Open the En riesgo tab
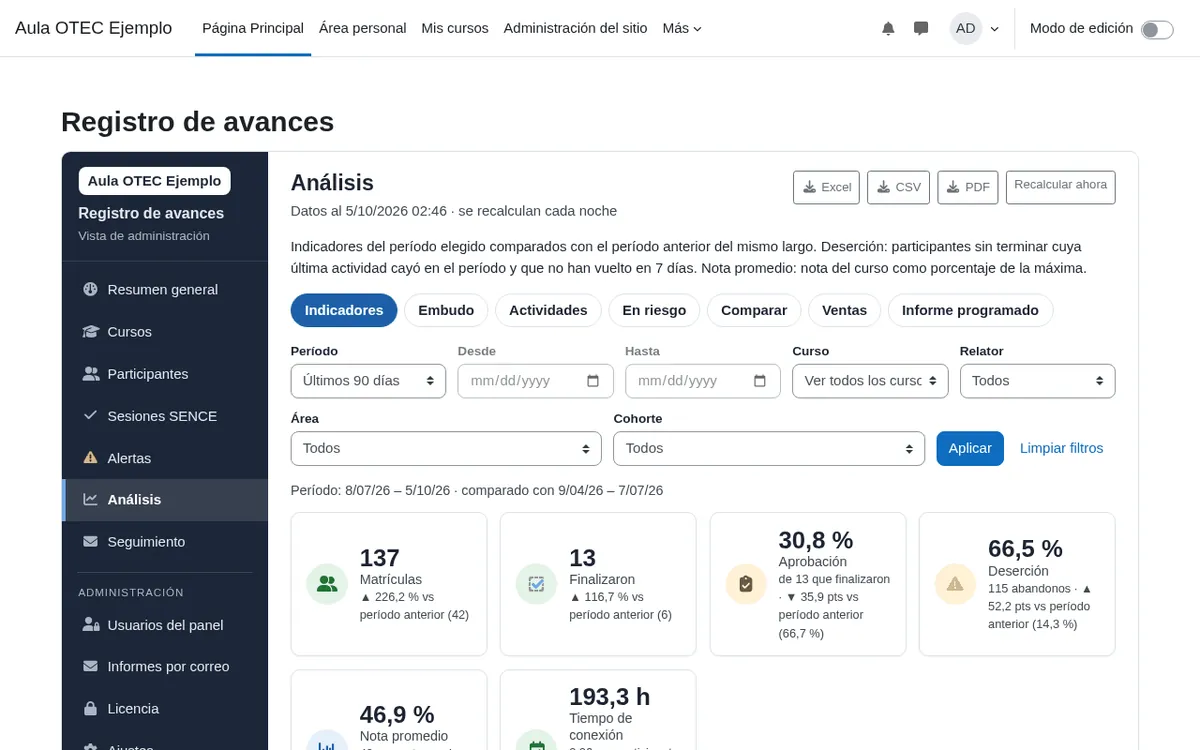 click(x=654, y=310)
